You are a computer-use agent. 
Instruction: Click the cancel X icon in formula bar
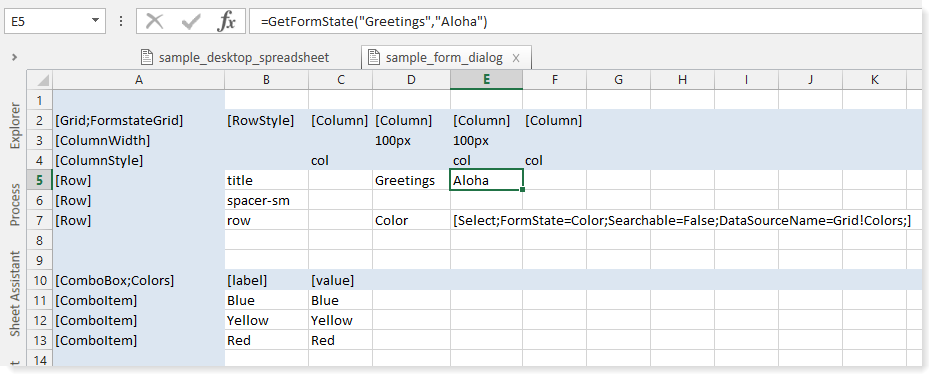155,22
